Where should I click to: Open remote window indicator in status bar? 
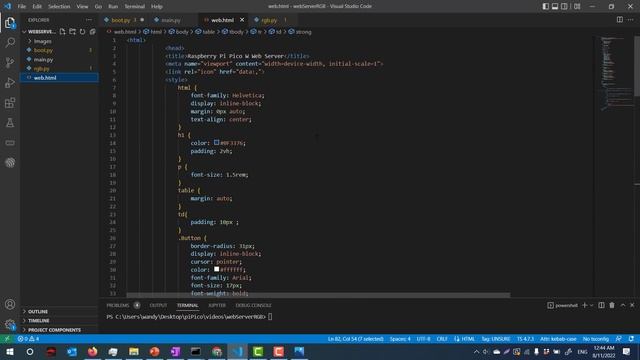point(7,339)
